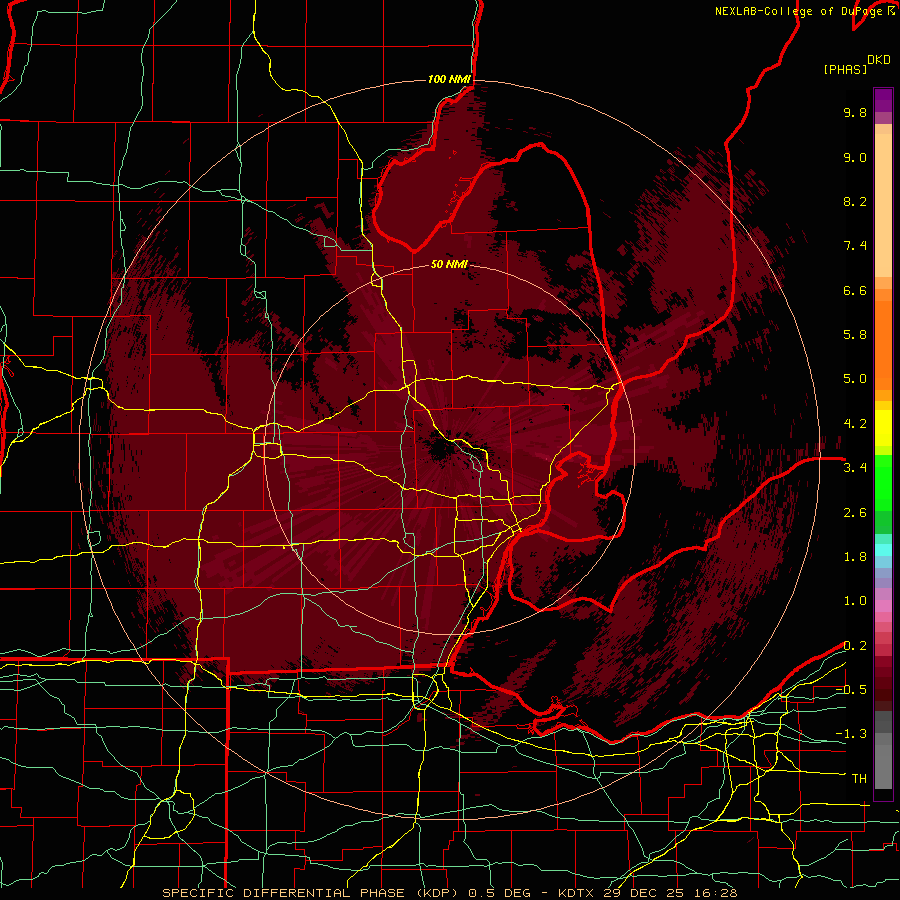Click the DKD label above the color bar
Viewport: 900px width, 900px height.
point(879,60)
